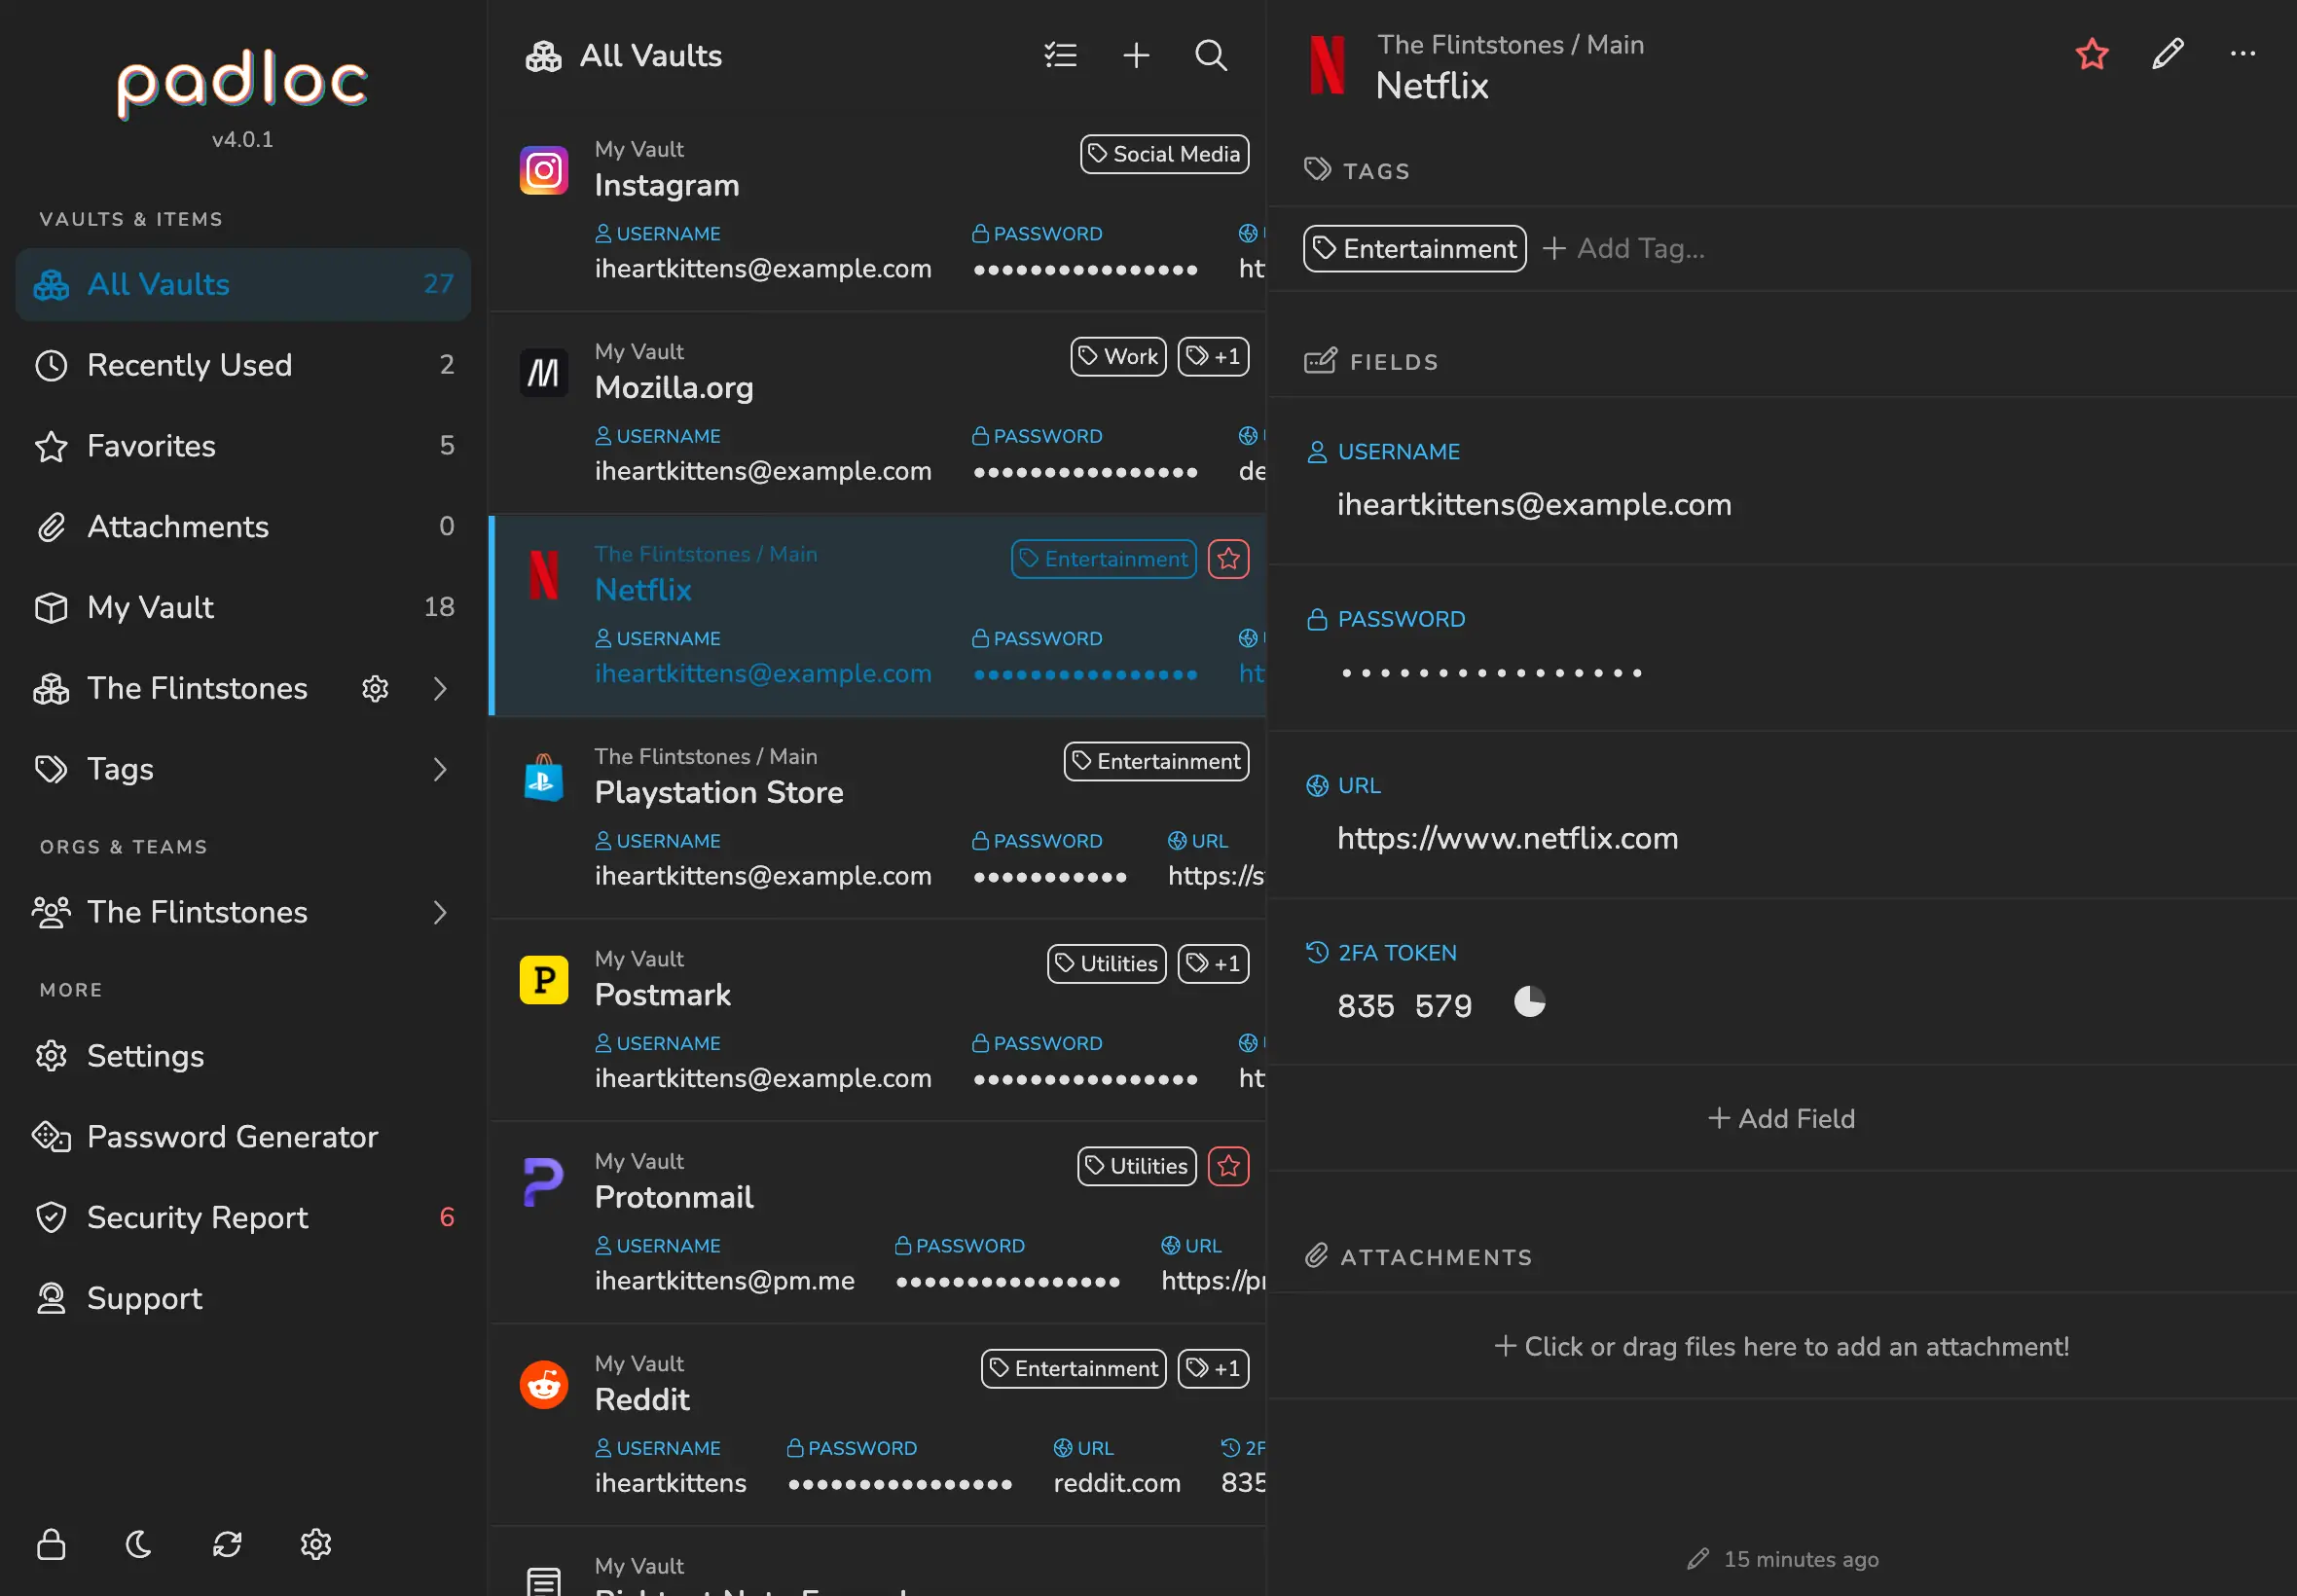The width and height of the screenshot is (2297, 1596).
Task: Click the Utilities tag on Postmark
Action: (1106, 964)
